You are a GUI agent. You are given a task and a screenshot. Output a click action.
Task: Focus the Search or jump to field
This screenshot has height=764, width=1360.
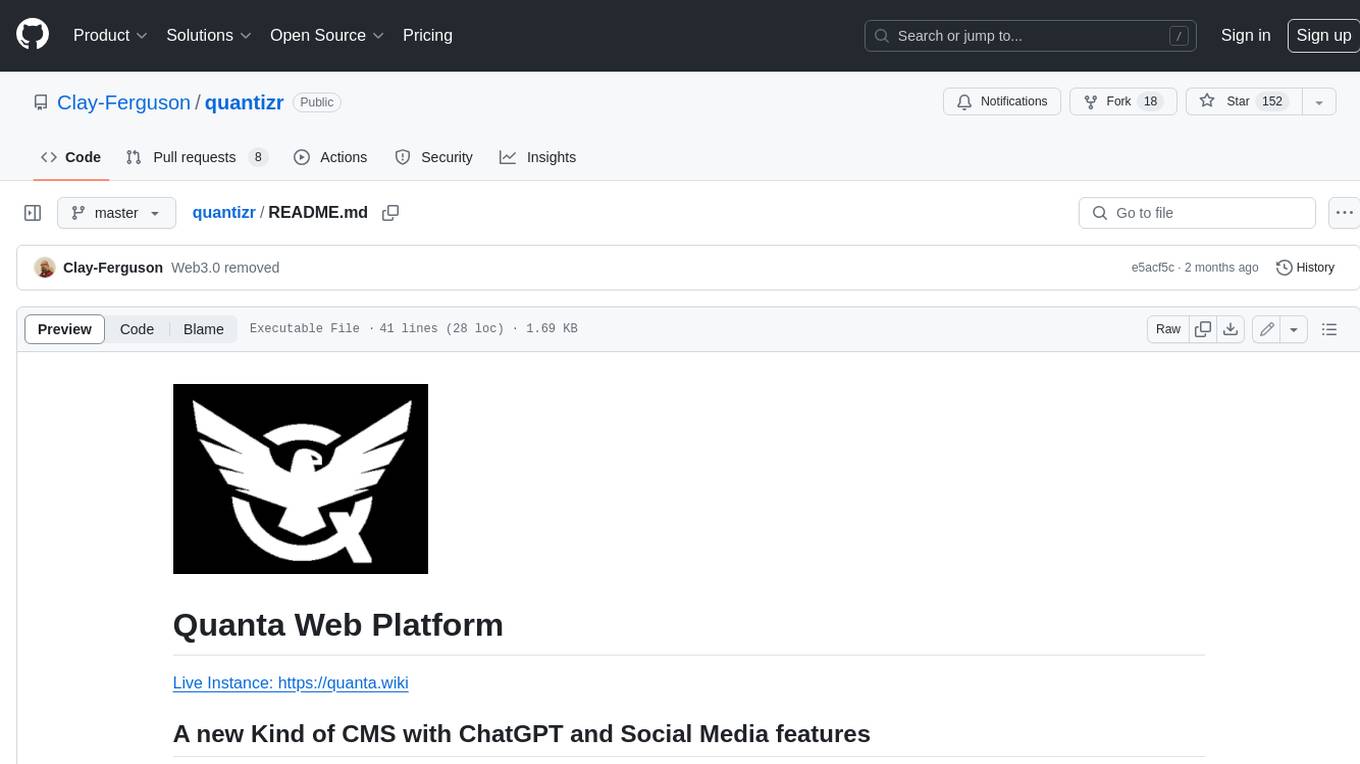point(1032,36)
